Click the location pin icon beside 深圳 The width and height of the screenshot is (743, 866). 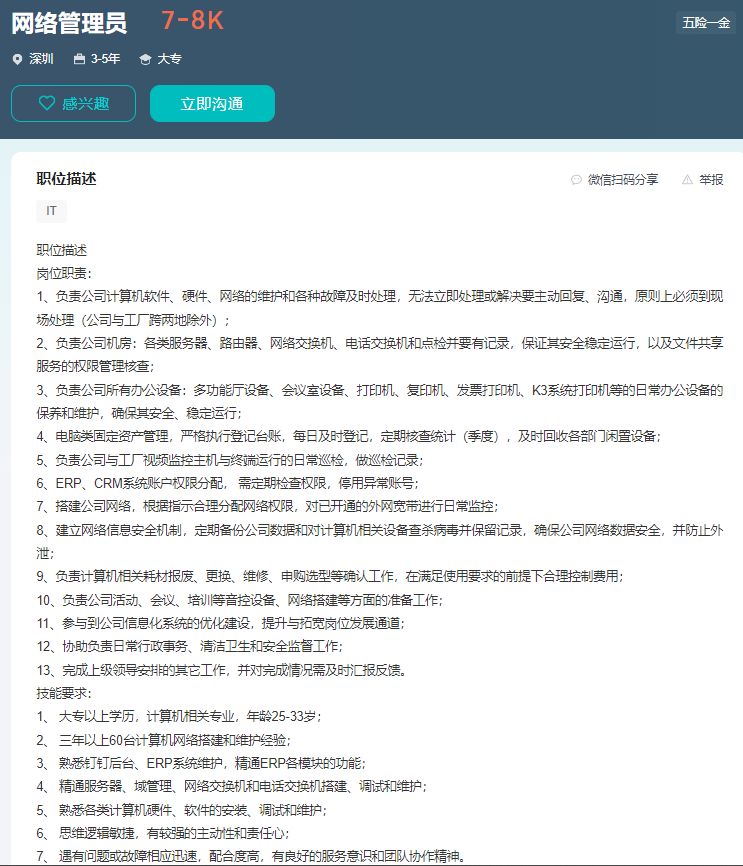pyautogui.click(x=18, y=59)
